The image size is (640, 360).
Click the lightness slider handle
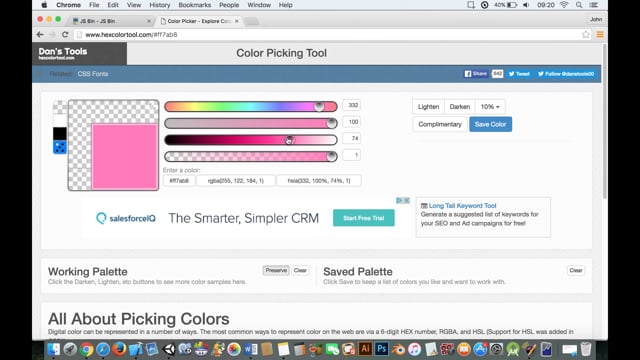[x=289, y=140]
